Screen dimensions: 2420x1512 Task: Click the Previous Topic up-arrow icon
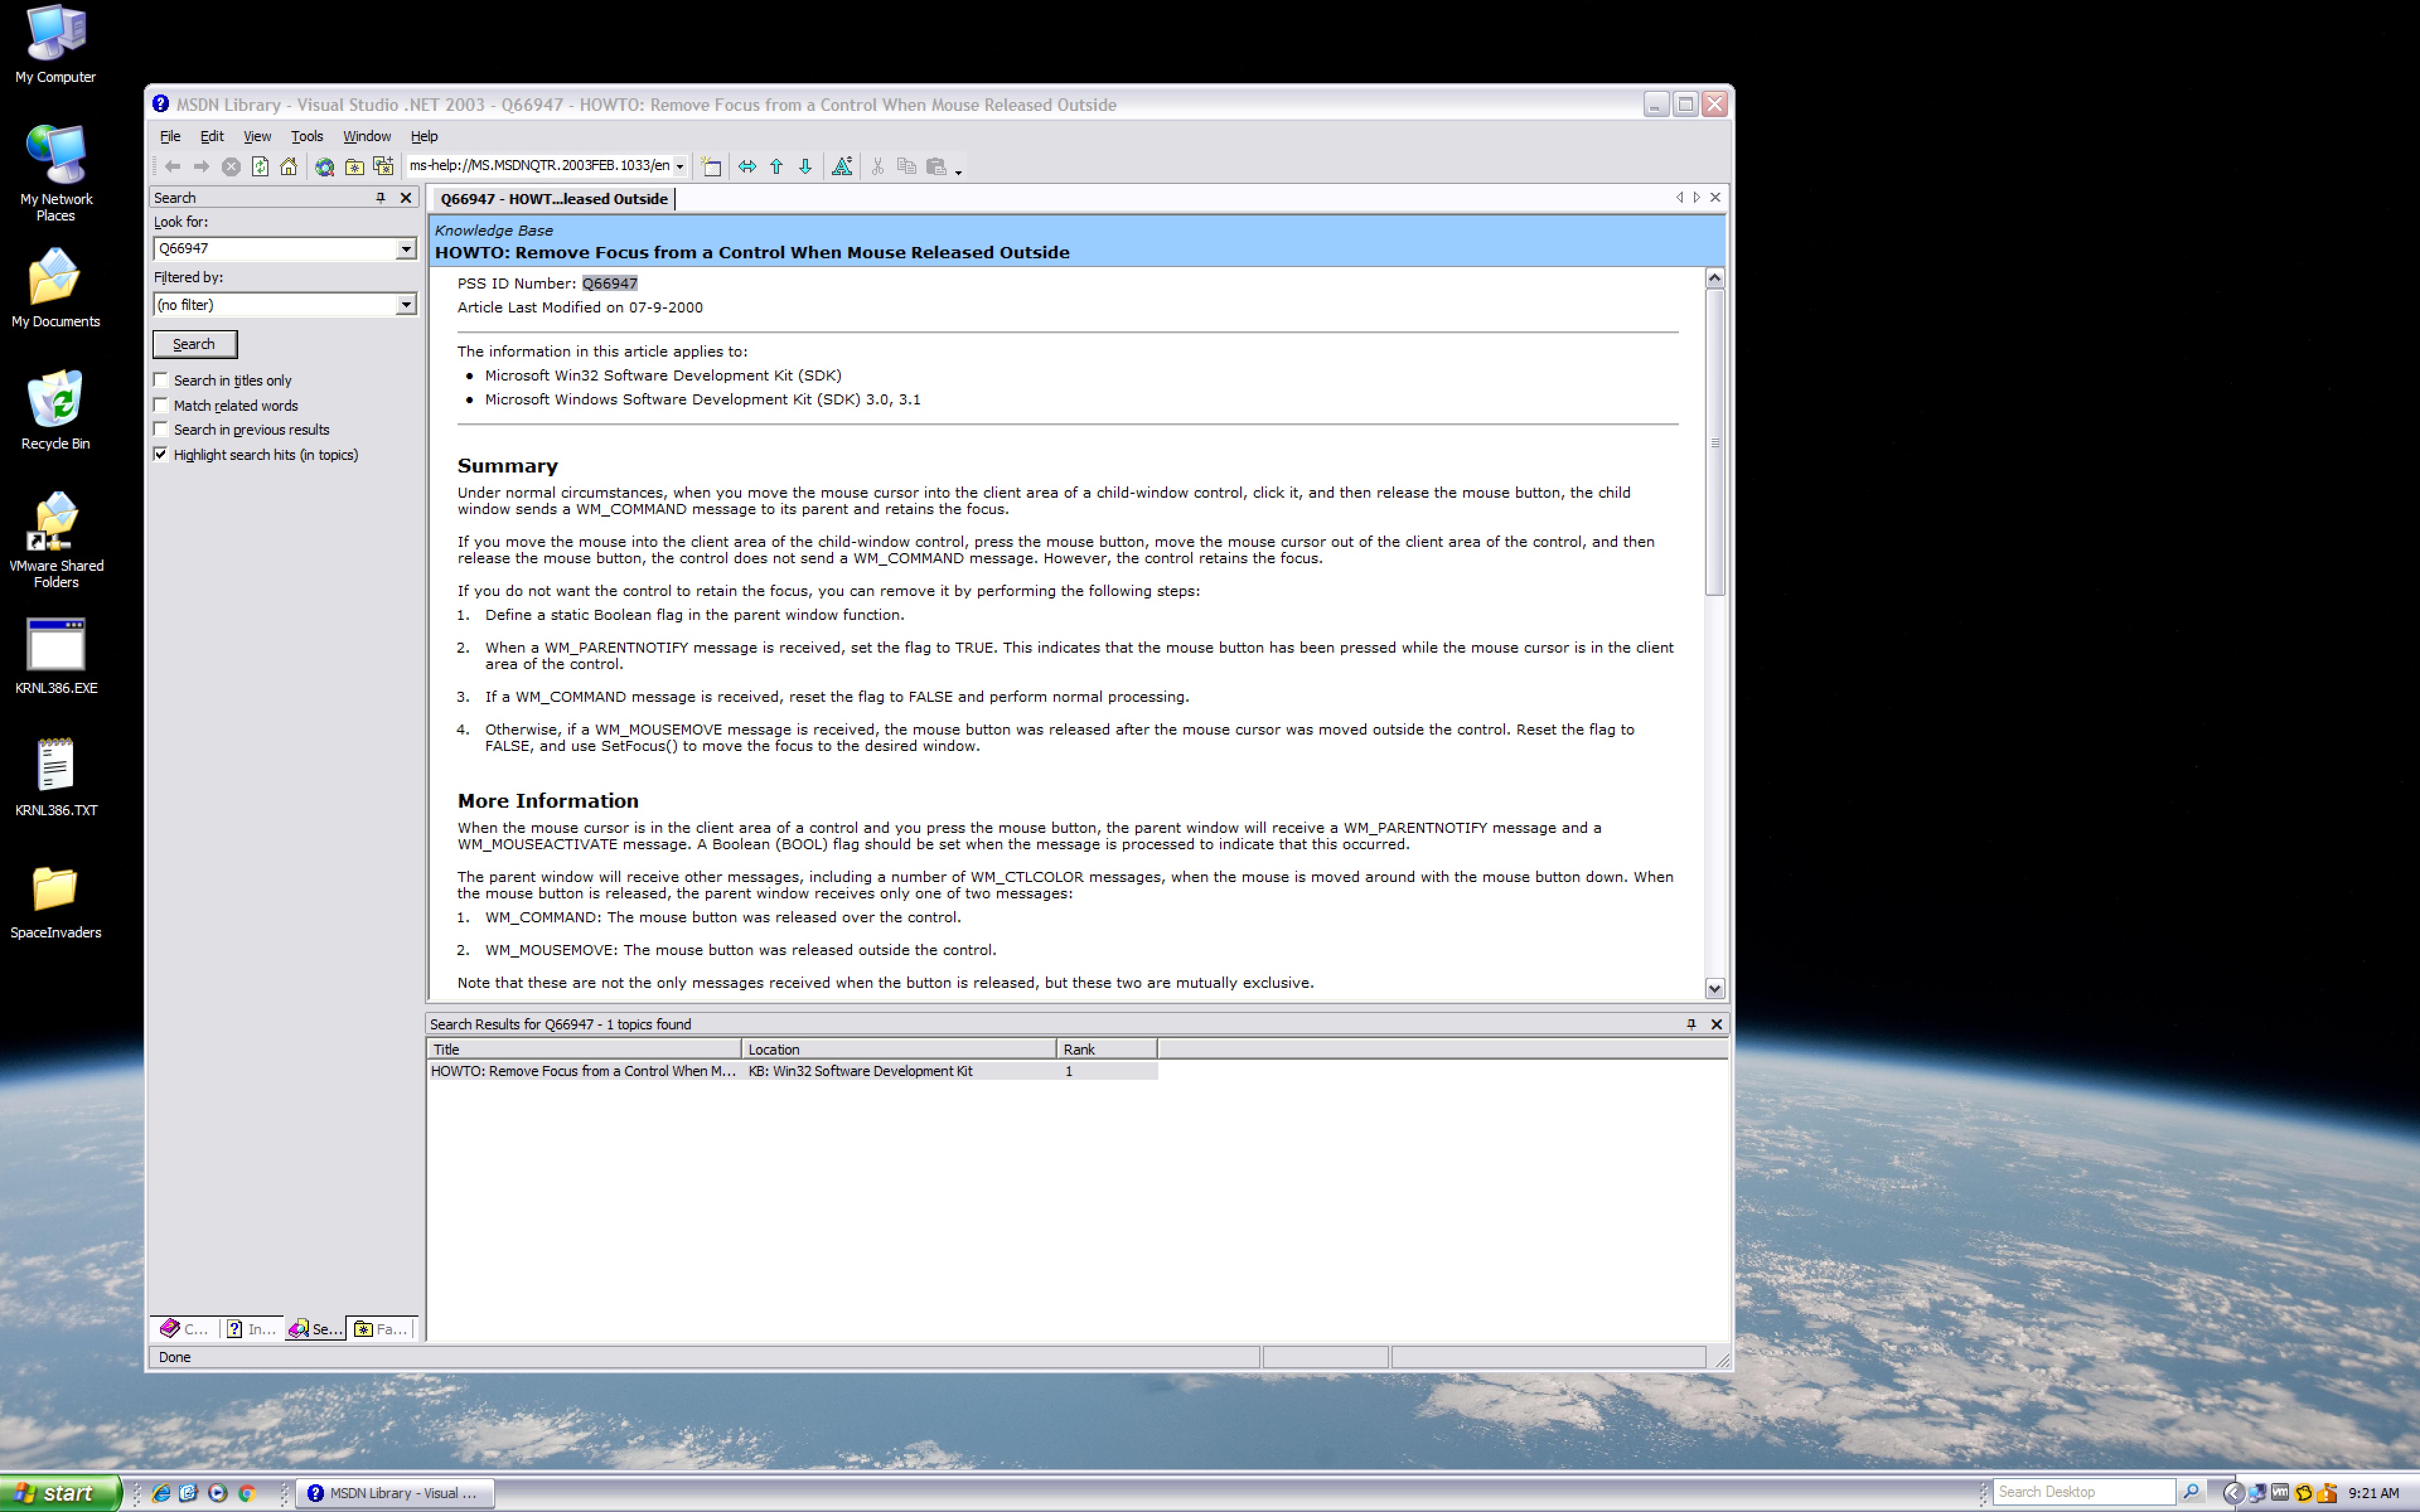[777, 166]
